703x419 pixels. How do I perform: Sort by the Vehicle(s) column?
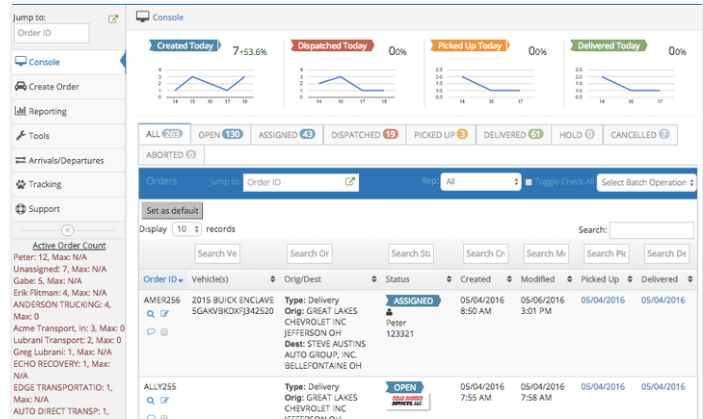233,279
